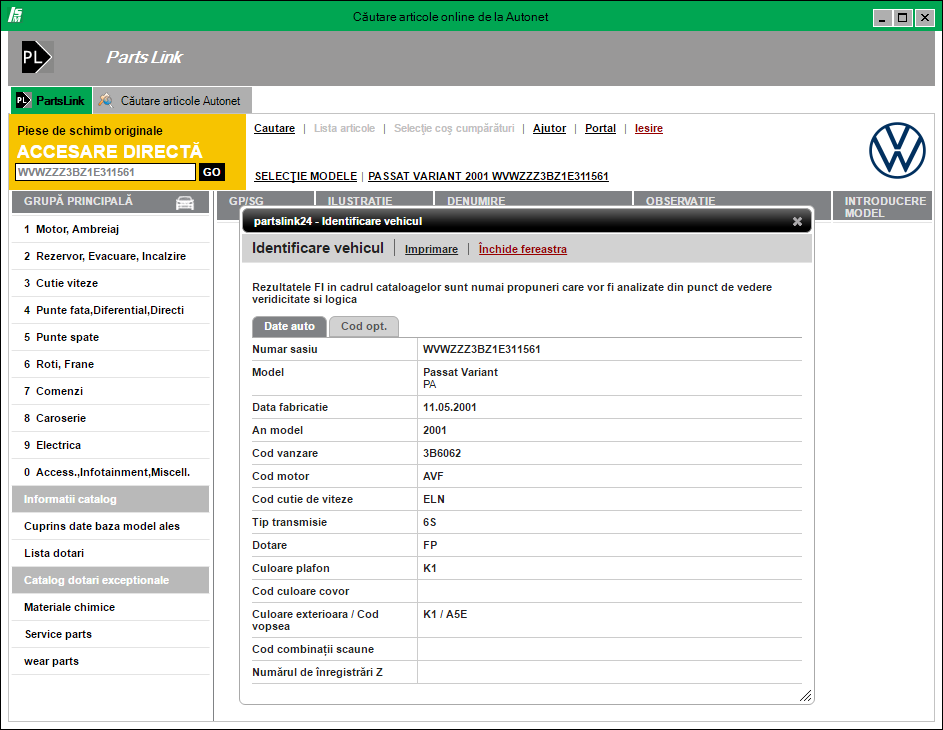Click the car icon in Grupă Principală header
943x730 pixels.
coord(185,203)
